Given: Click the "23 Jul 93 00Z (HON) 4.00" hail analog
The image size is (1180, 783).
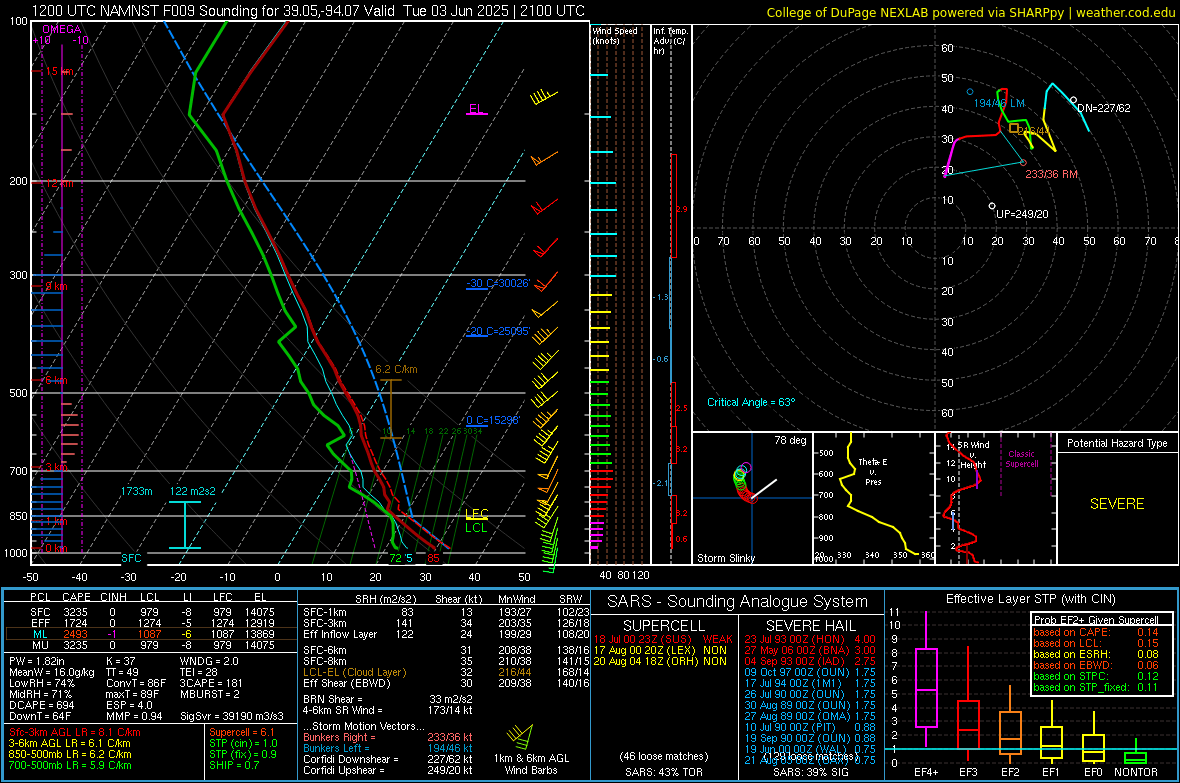Looking at the screenshot, I should click(x=810, y=639).
